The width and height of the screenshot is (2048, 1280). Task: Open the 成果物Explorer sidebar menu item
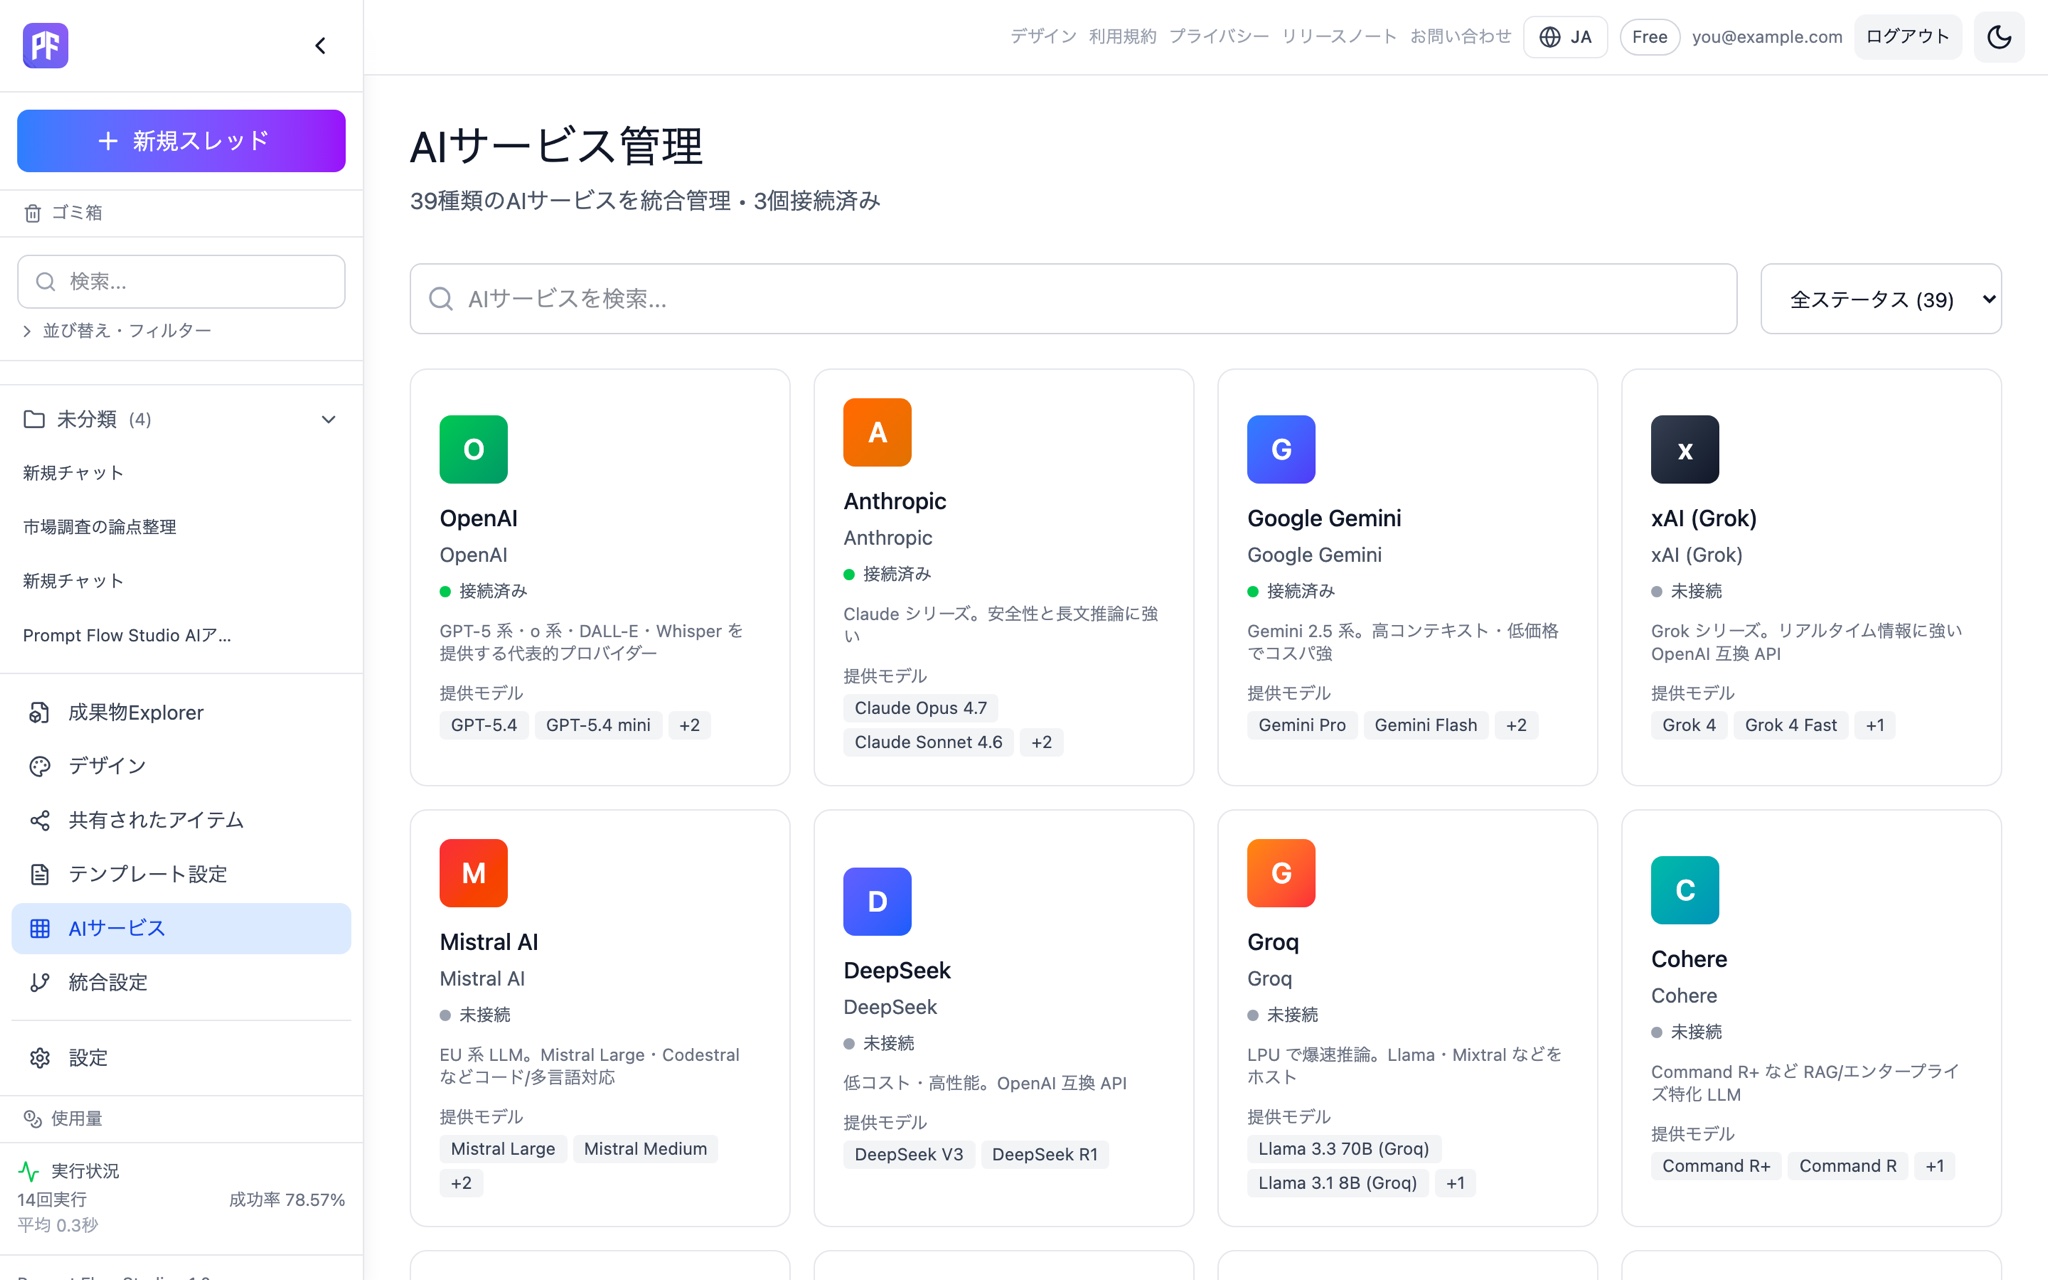(181, 713)
